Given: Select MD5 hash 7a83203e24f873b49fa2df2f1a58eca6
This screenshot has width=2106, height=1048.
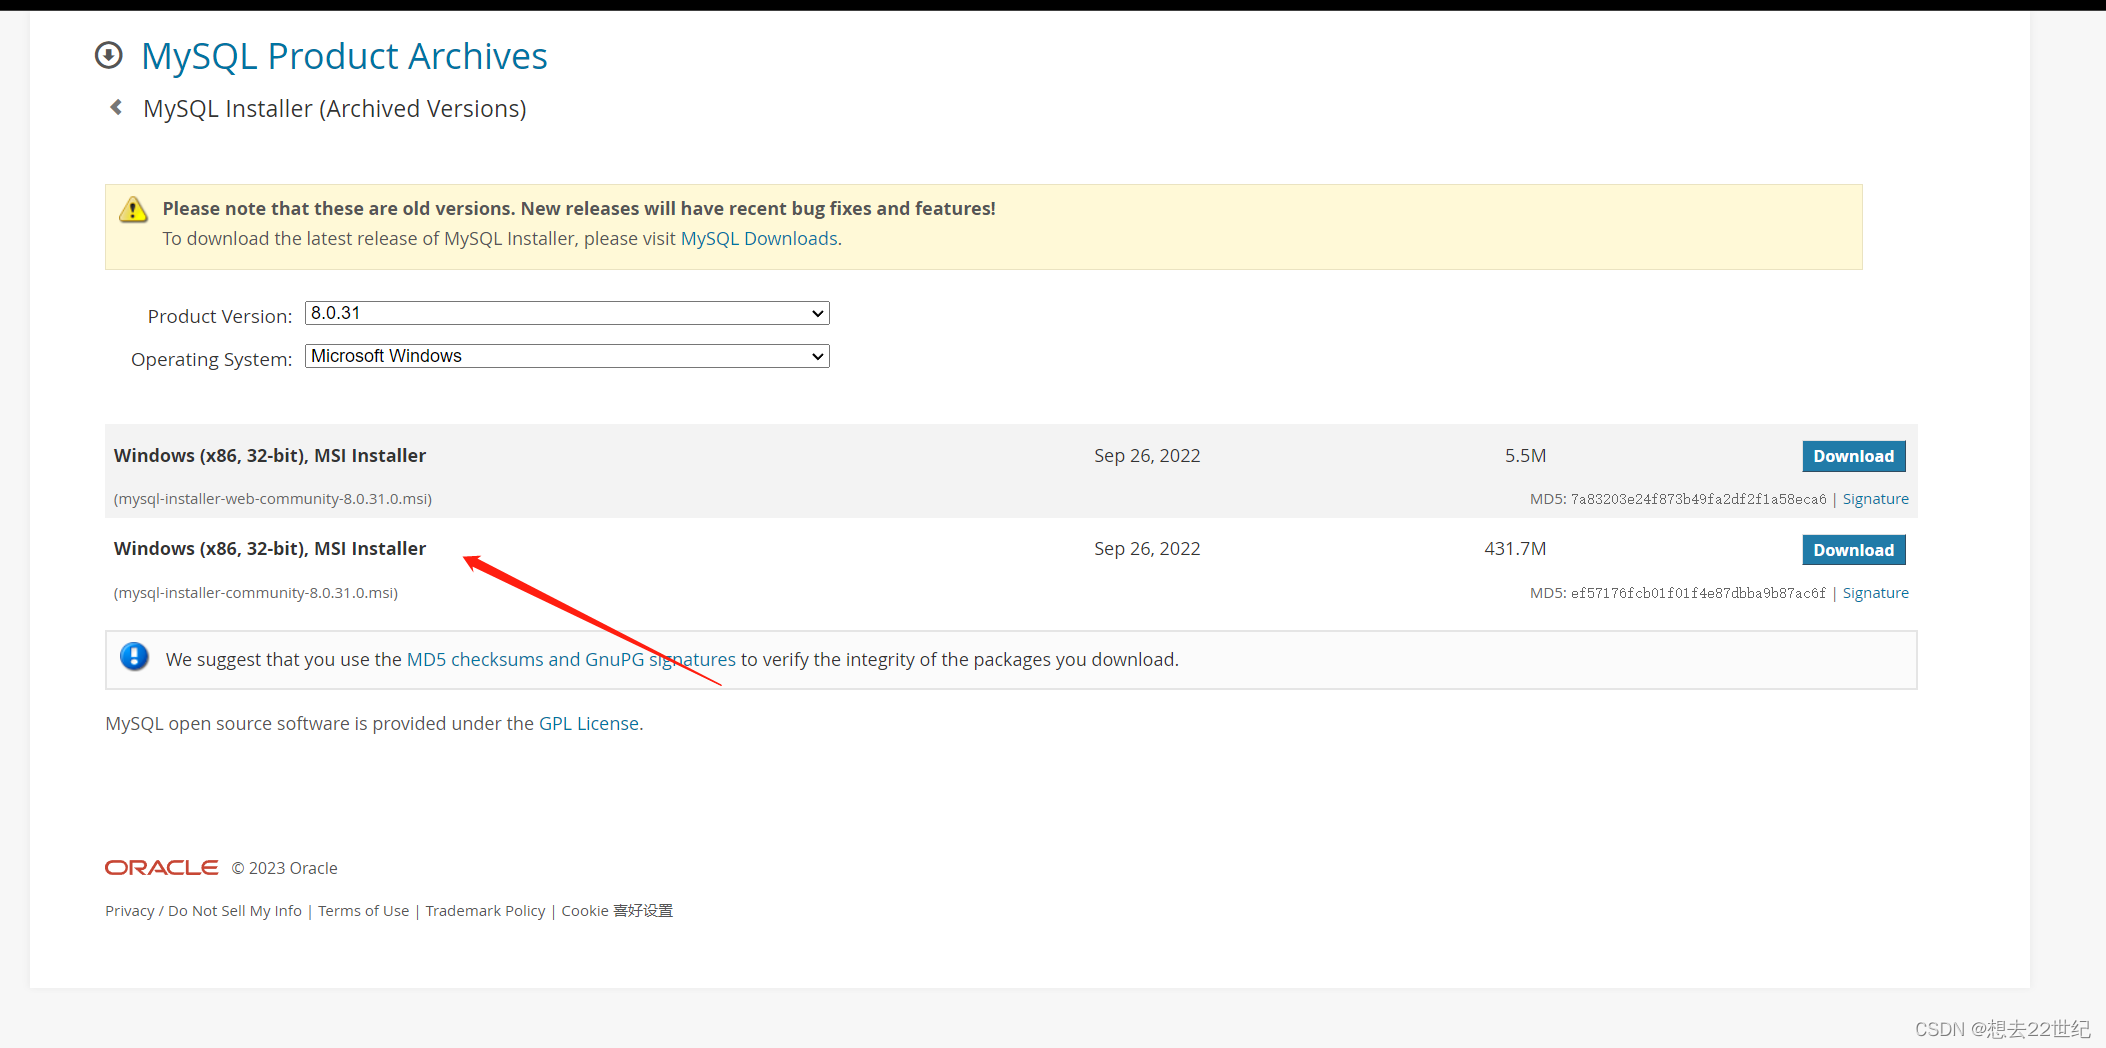Looking at the screenshot, I should [1698, 499].
